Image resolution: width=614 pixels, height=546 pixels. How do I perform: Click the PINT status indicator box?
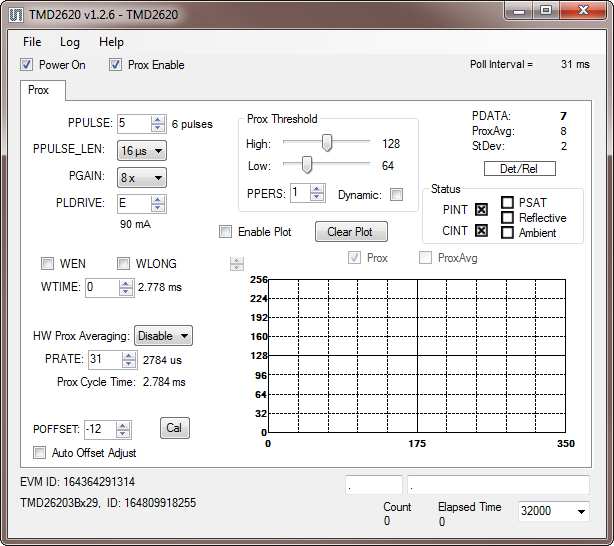(x=481, y=210)
